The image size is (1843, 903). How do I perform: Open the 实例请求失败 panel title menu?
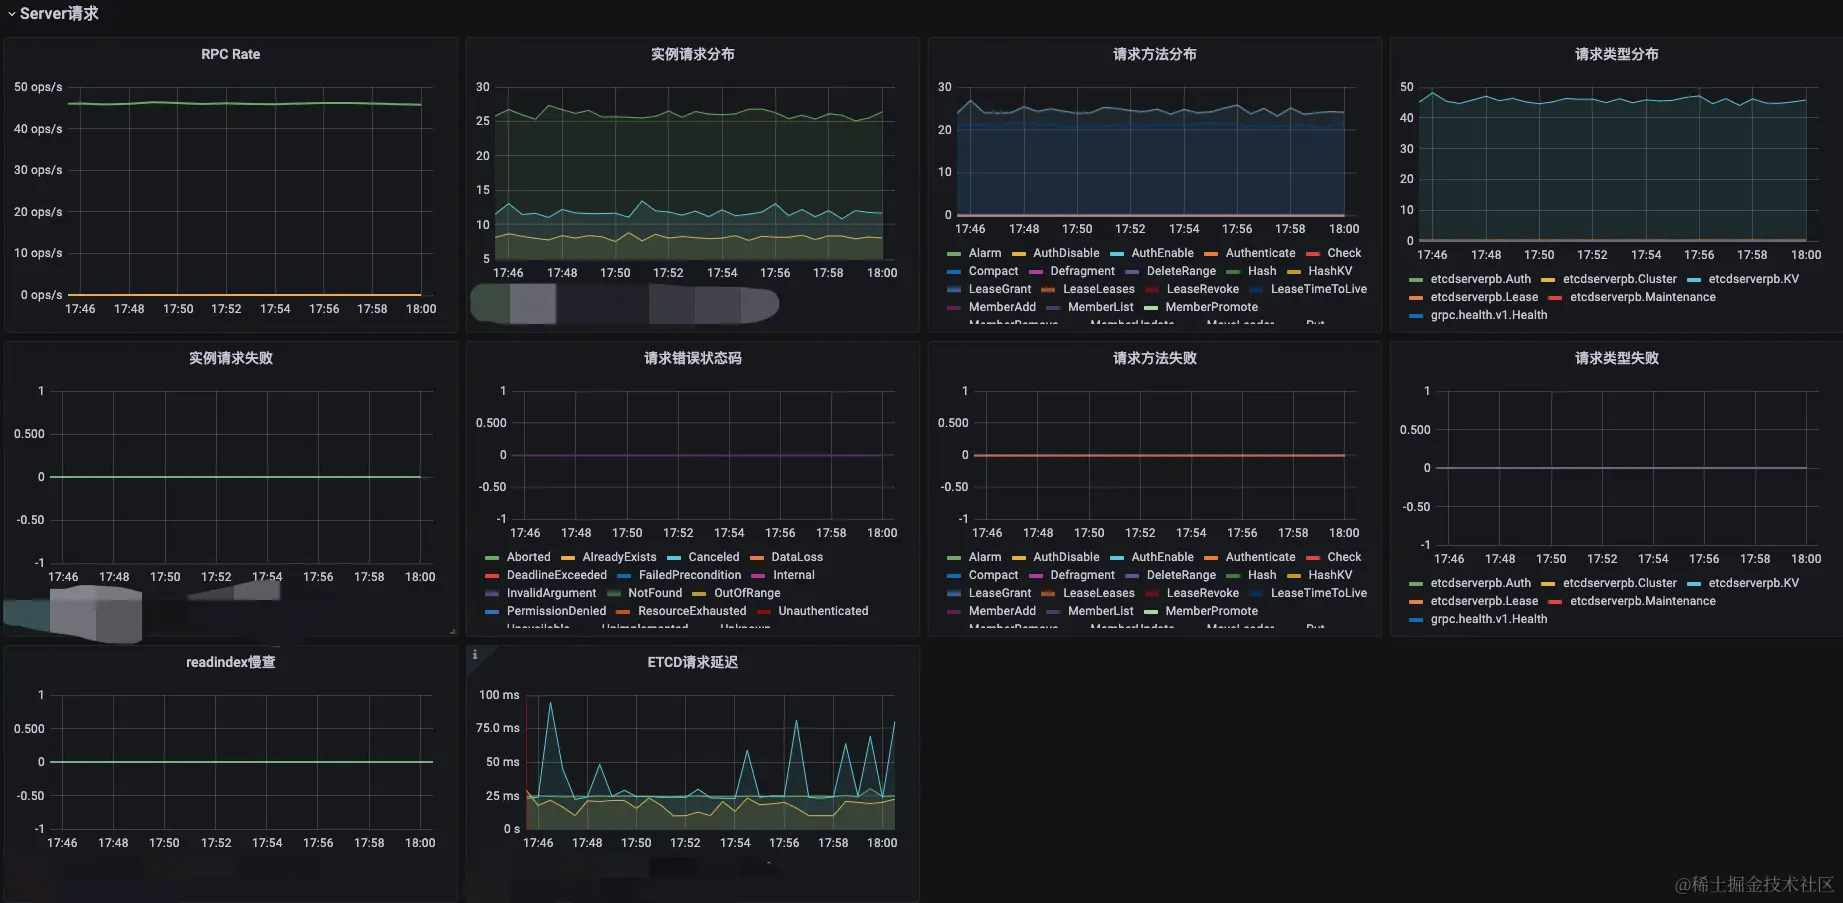(230, 358)
